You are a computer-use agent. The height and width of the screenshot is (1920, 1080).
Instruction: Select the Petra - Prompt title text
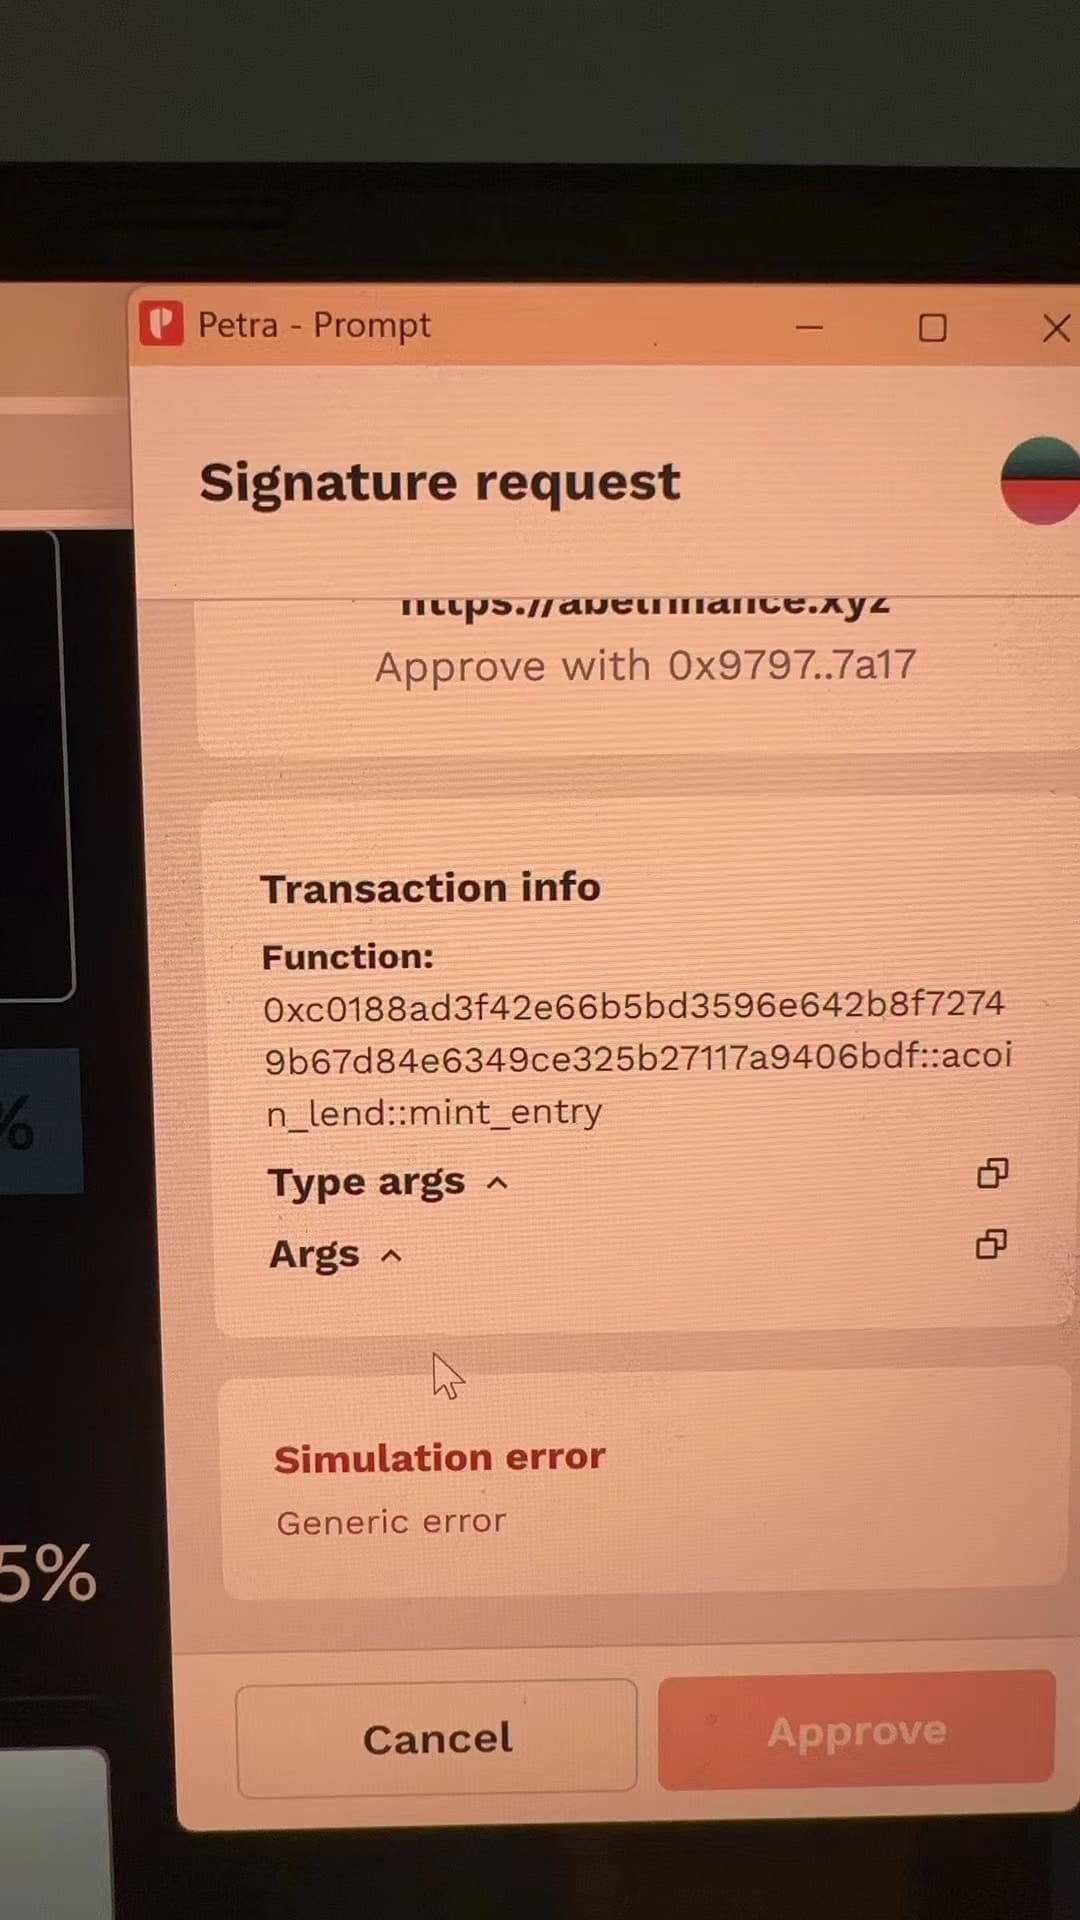pyautogui.click(x=314, y=325)
